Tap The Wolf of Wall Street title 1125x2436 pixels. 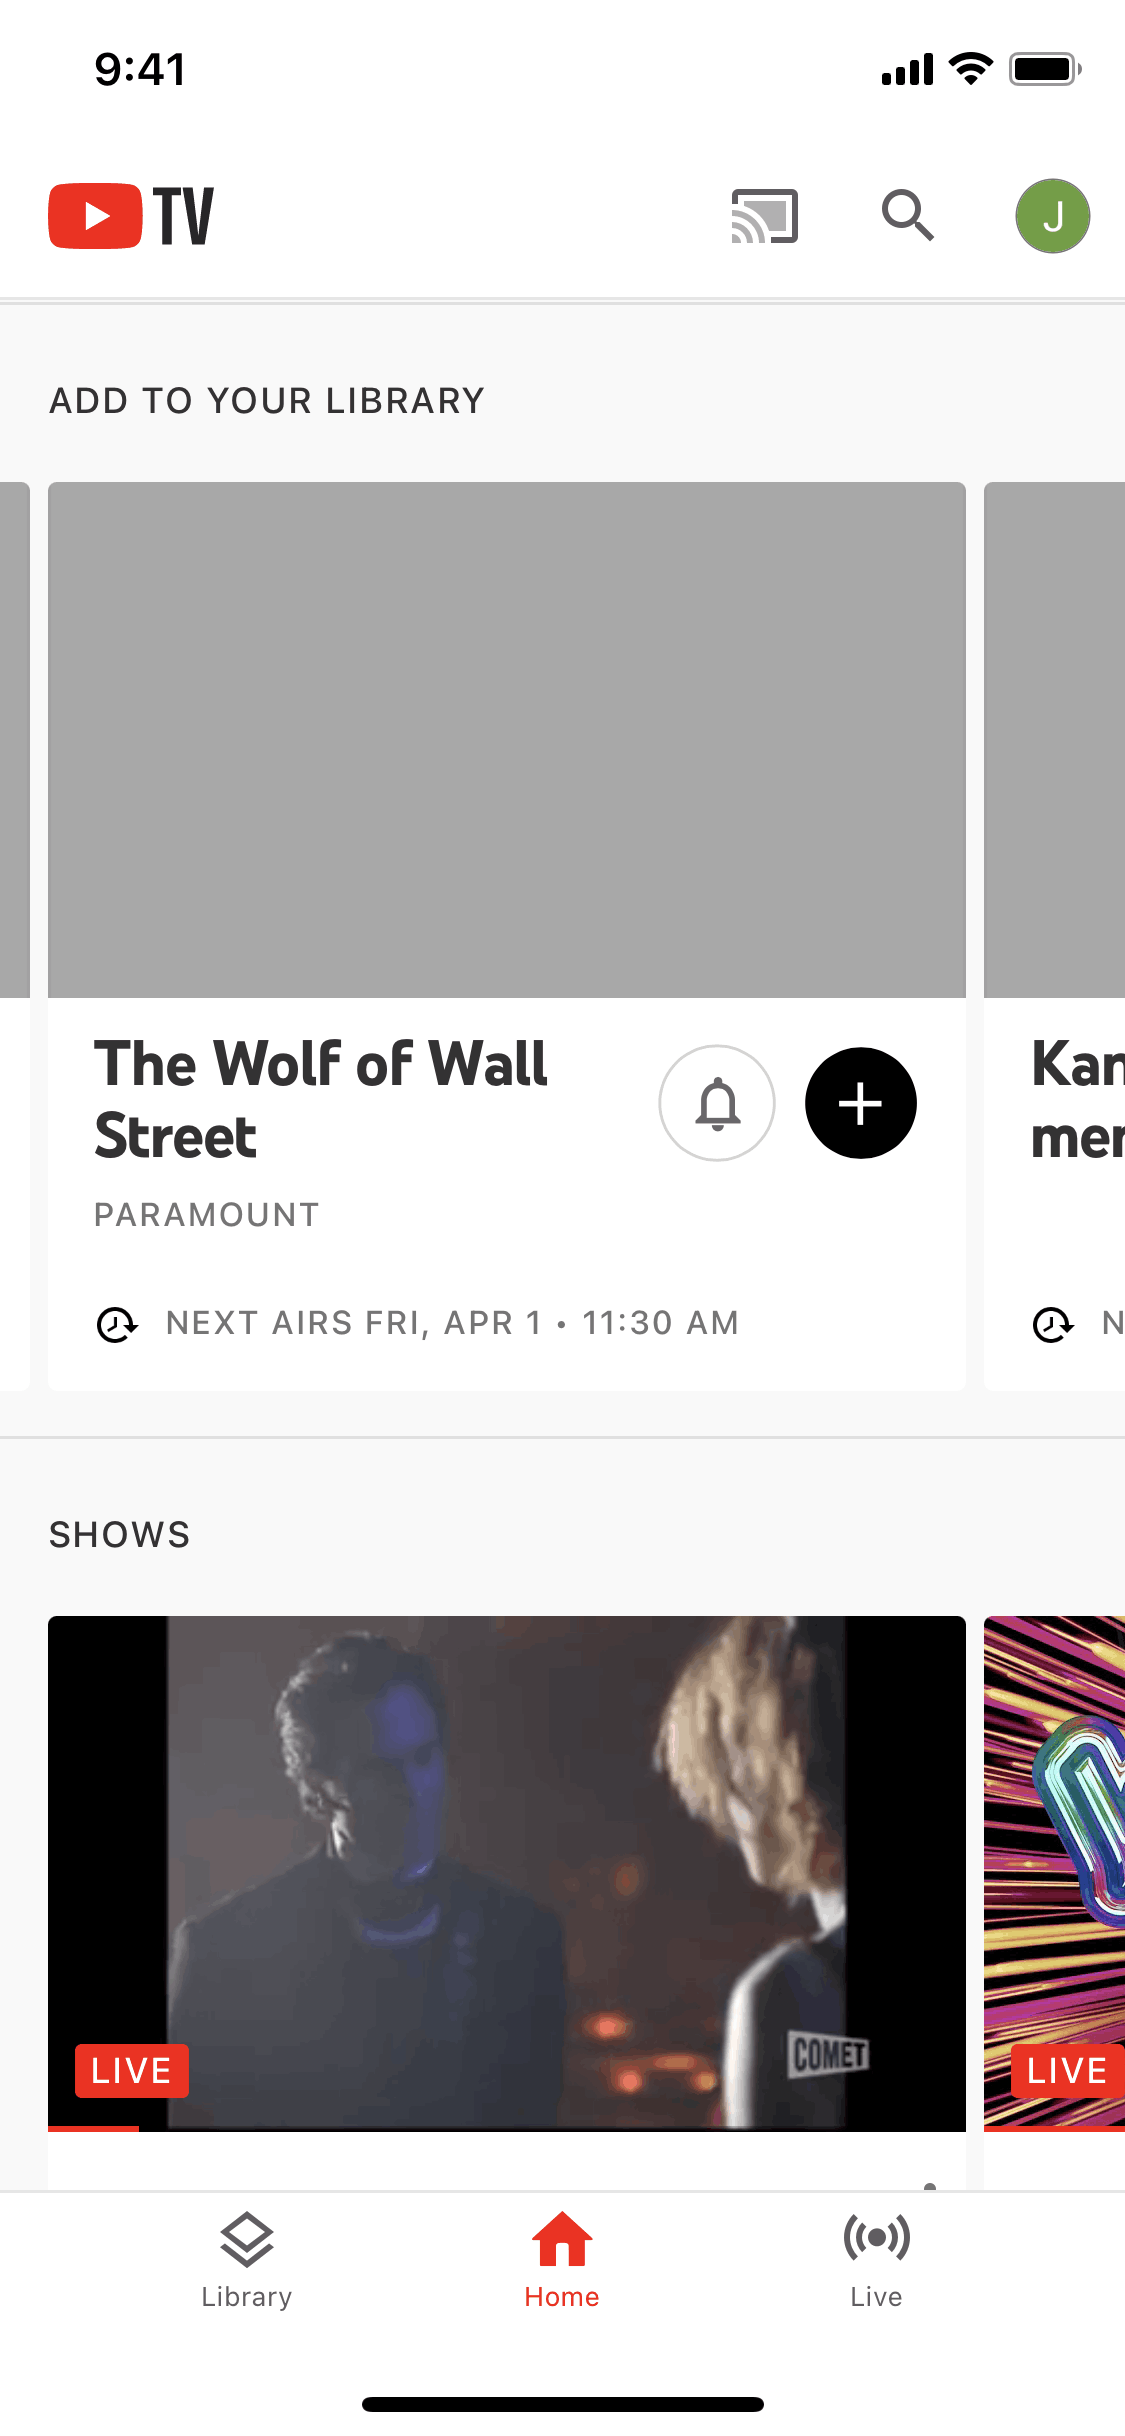pos(321,1100)
